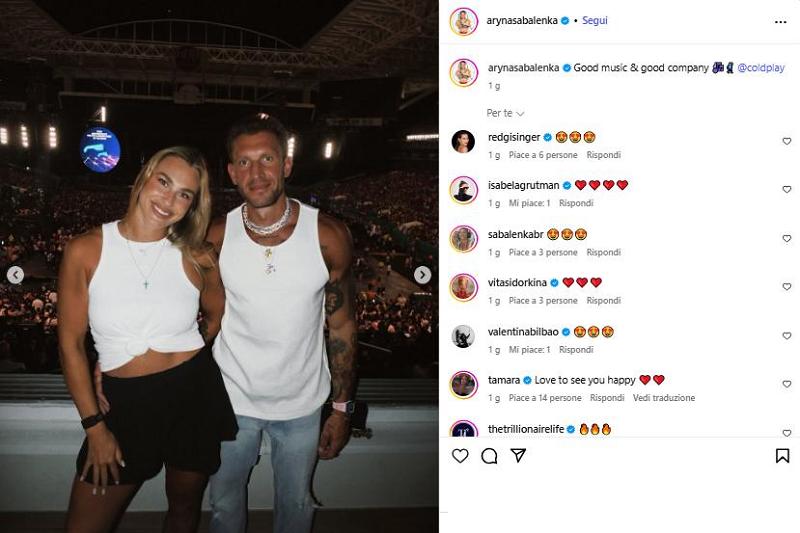Click 'Vedi traduzione' on tamara's comment

point(663,398)
